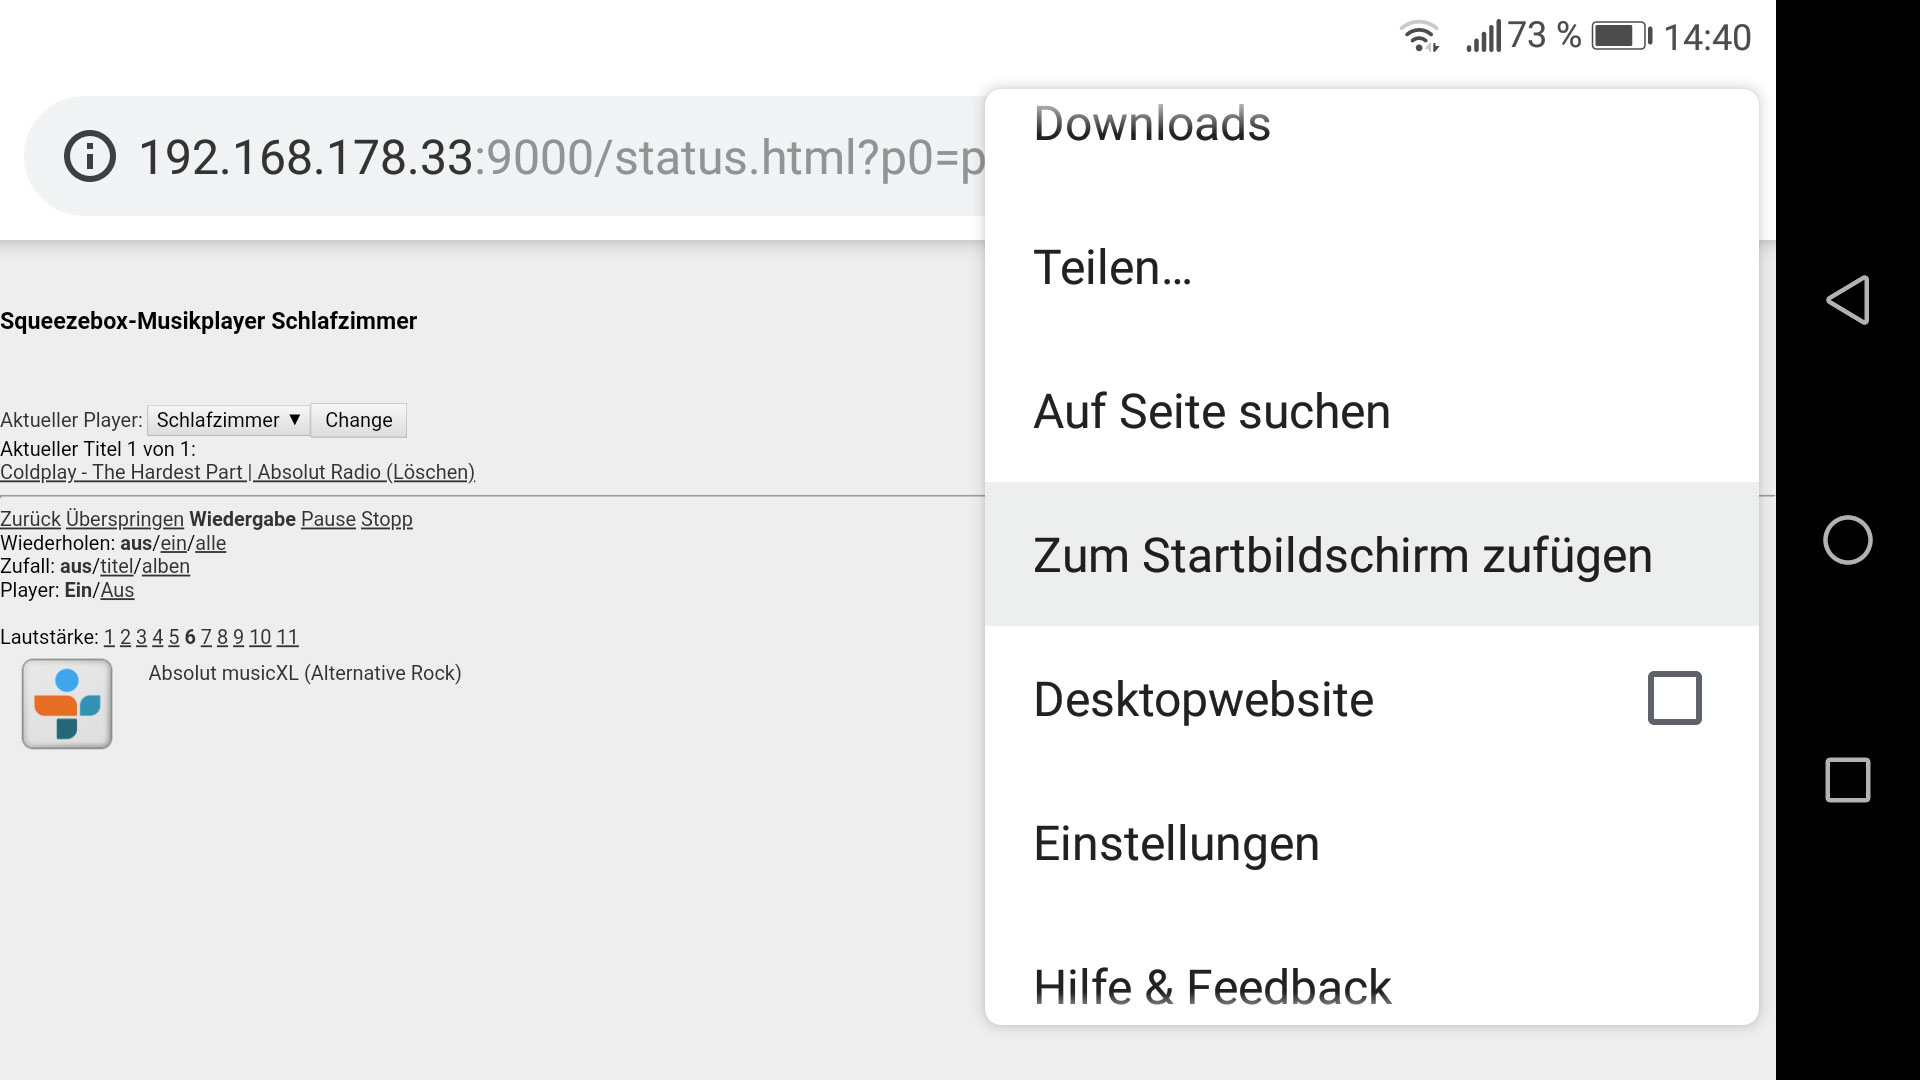The height and width of the screenshot is (1080, 1920).
Task: Set shuffle mode to 'titel'
Action: (116, 566)
